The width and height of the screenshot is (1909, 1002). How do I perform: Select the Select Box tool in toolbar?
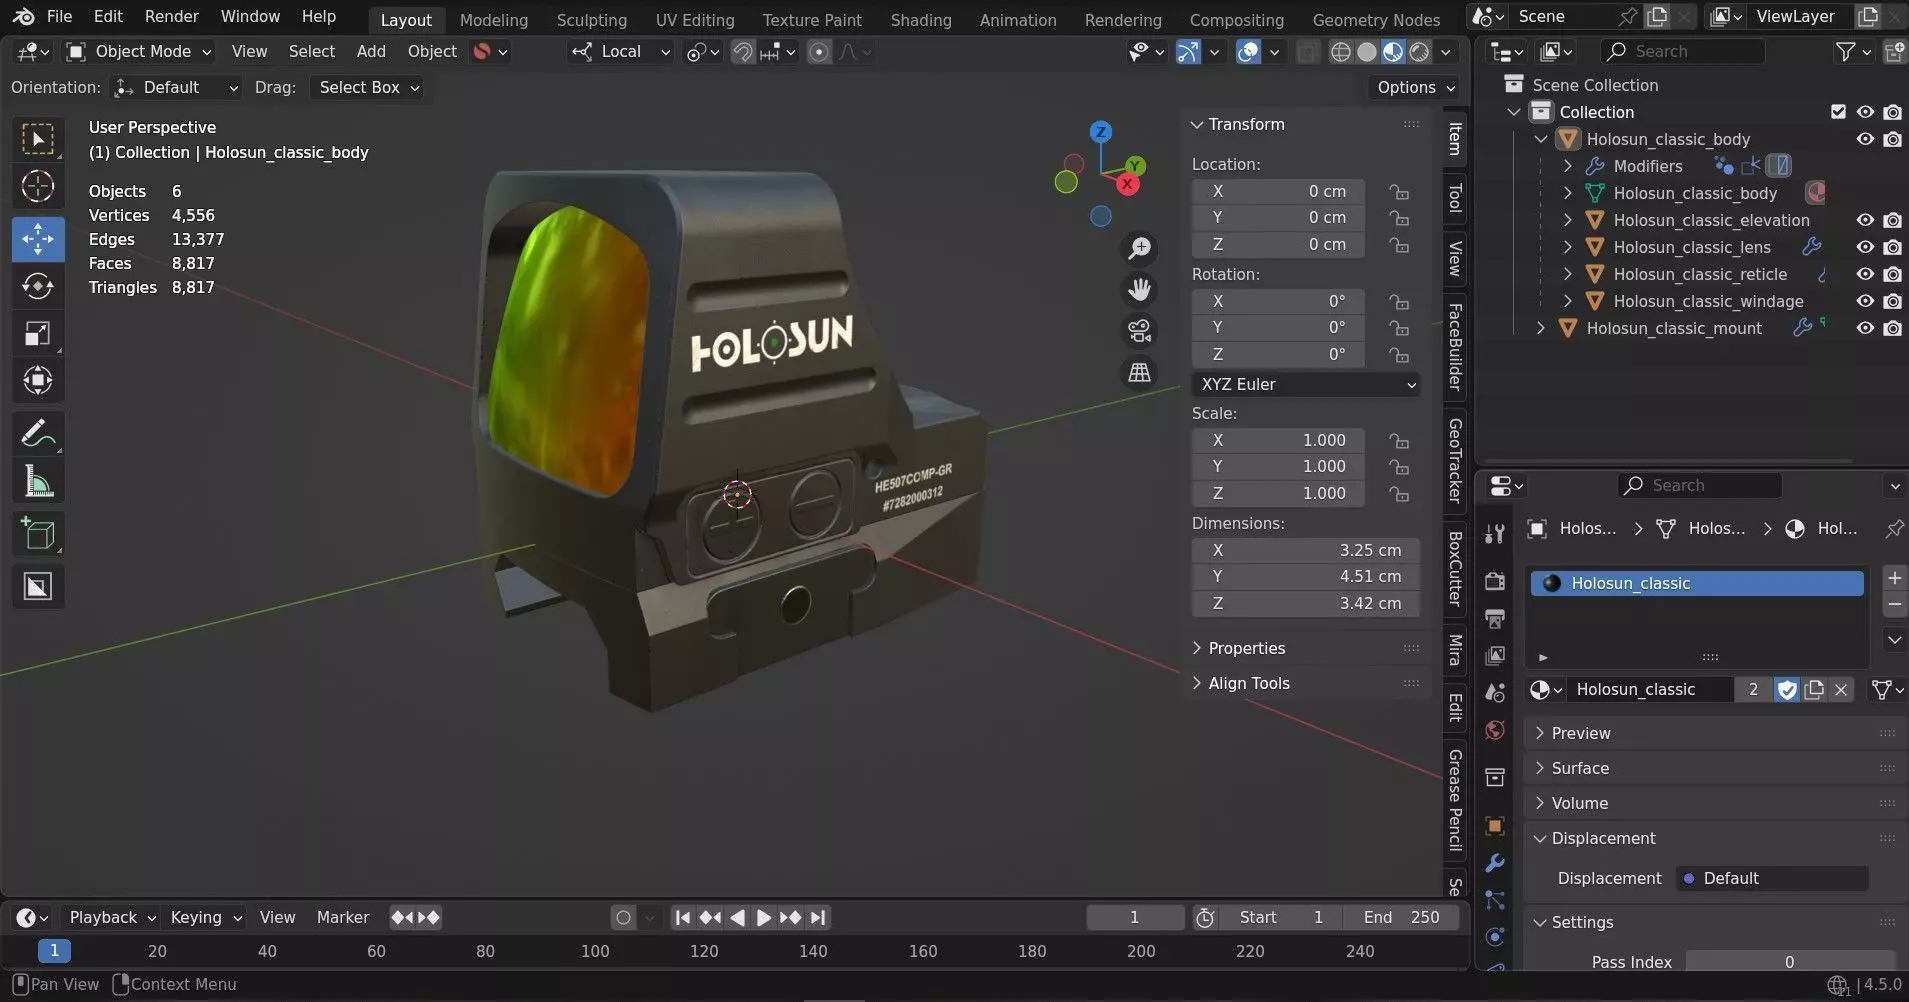pyautogui.click(x=38, y=139)
